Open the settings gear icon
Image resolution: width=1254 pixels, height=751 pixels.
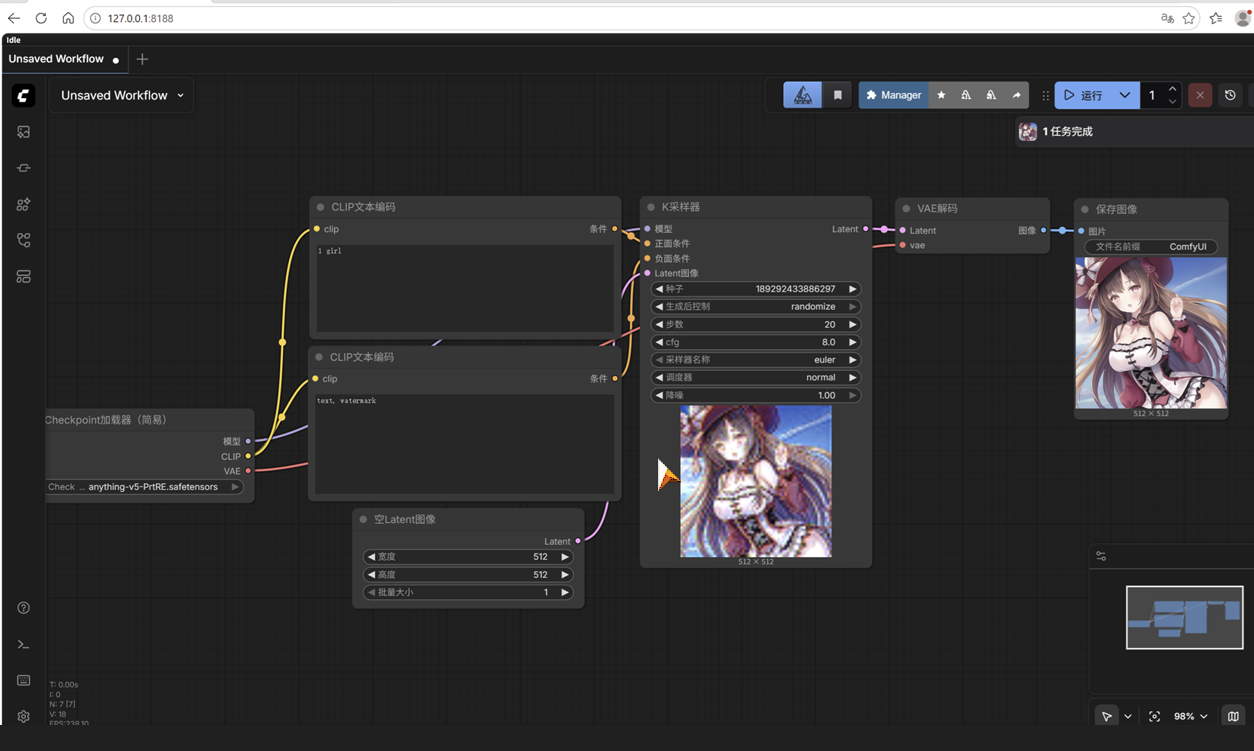point(23,716)
